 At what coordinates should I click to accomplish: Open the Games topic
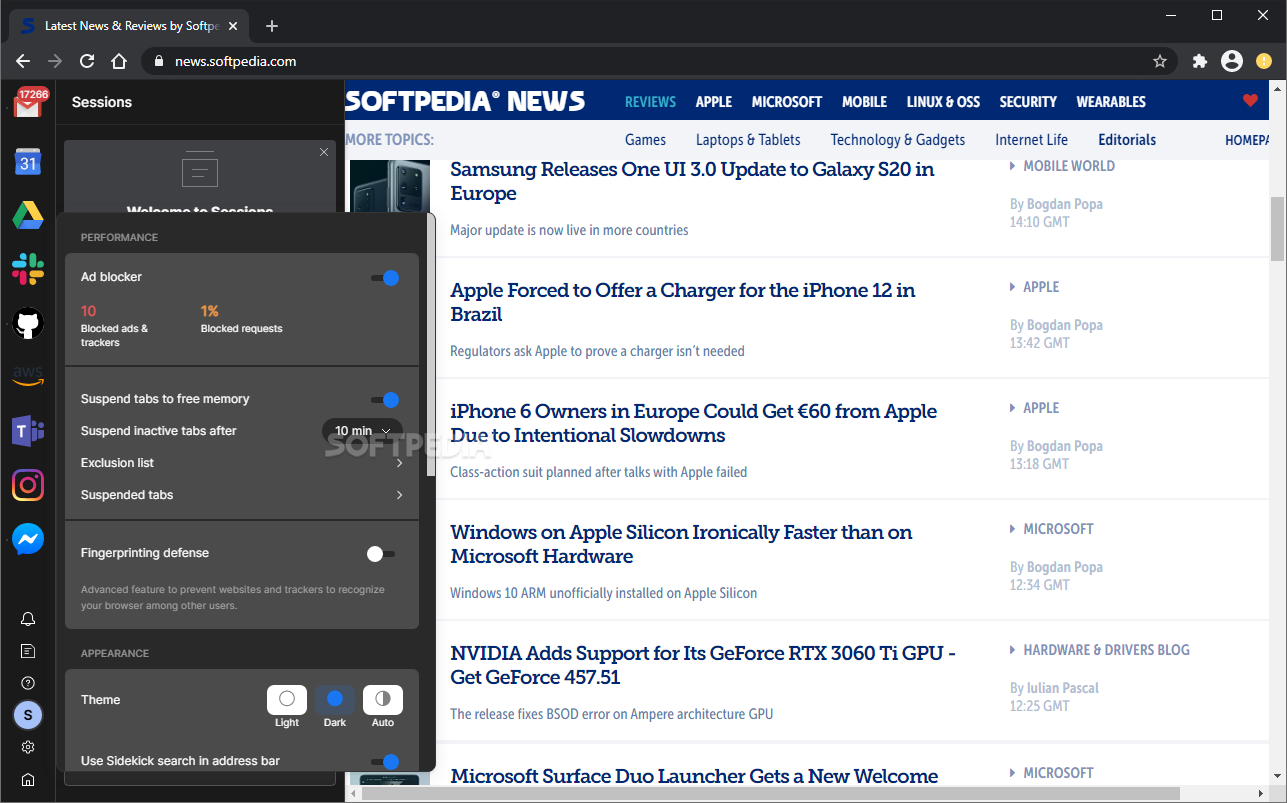[x=645, y=140]
